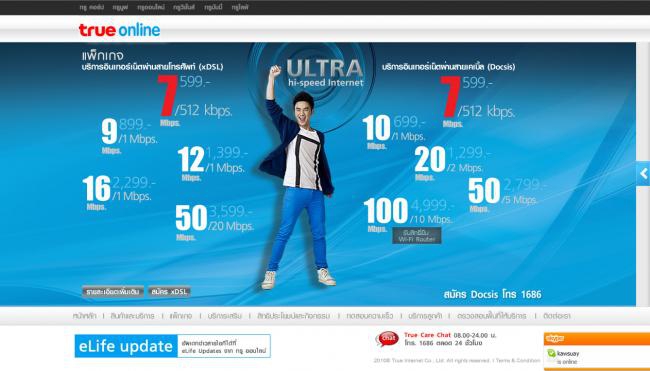This screenshot has width=650, height=371.
Task: Click the green kawsuay status icon
Action: (x=551, y=353)
